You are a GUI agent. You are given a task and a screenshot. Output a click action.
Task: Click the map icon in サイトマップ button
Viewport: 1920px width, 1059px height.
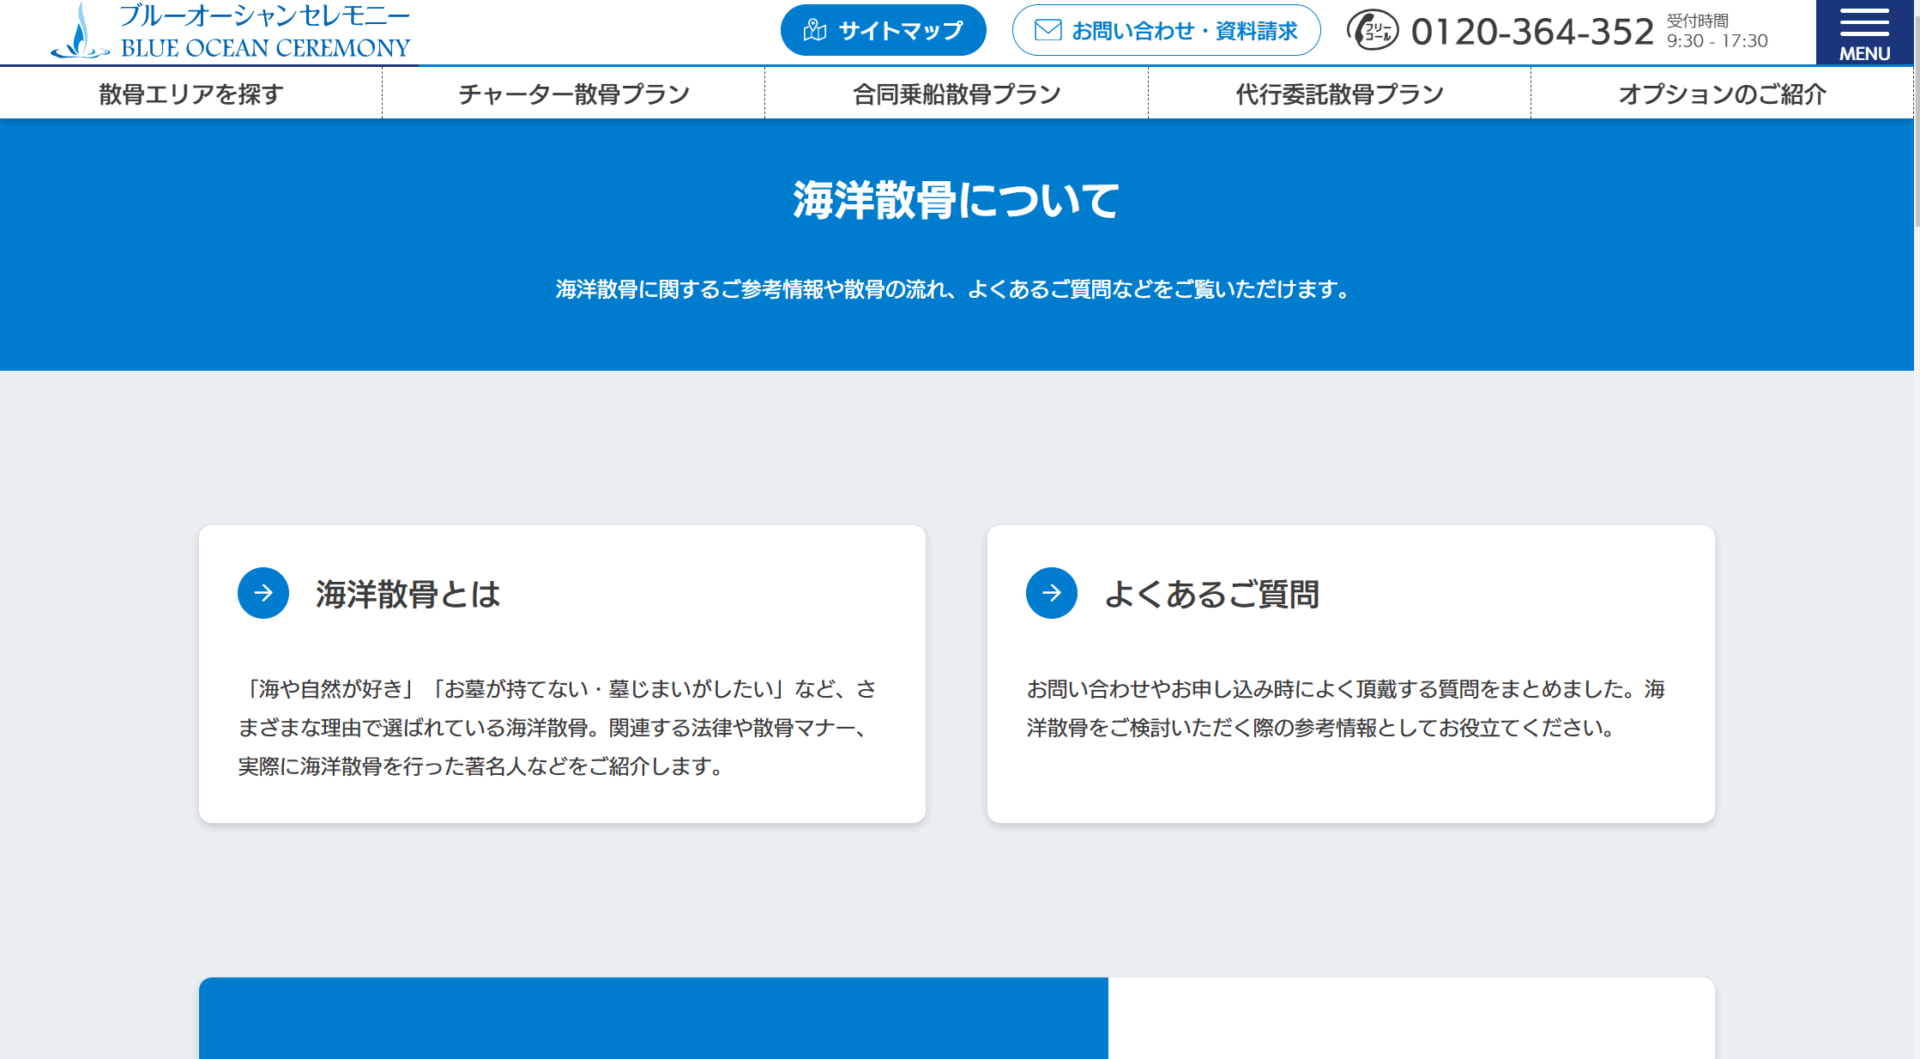(x=815, y=31)
